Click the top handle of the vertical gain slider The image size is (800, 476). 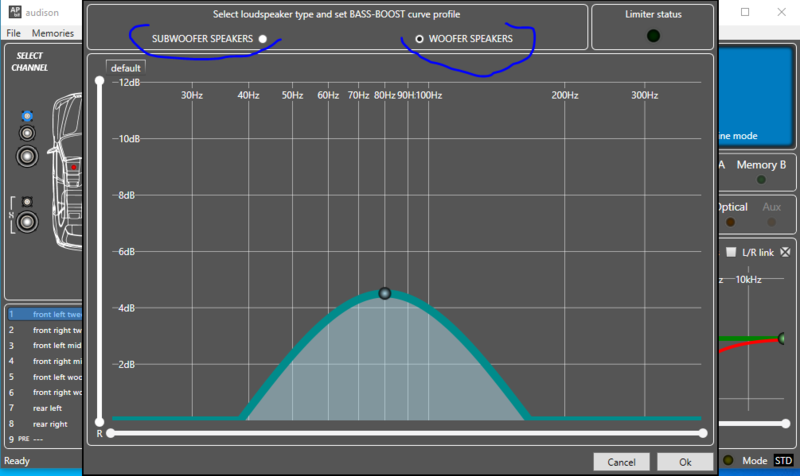[99, 81]
